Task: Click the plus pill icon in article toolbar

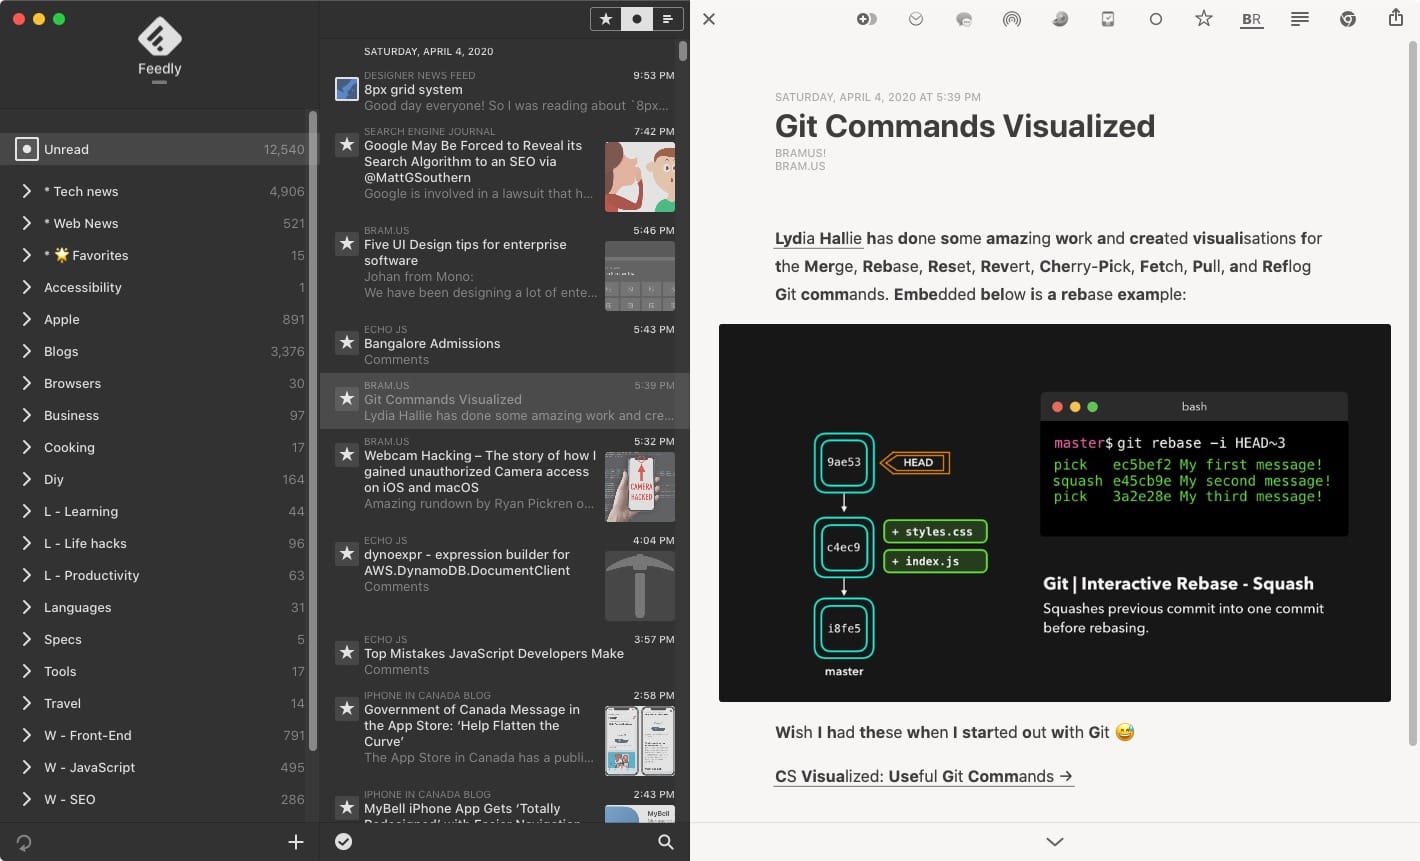Action: (x=867, y=19)
